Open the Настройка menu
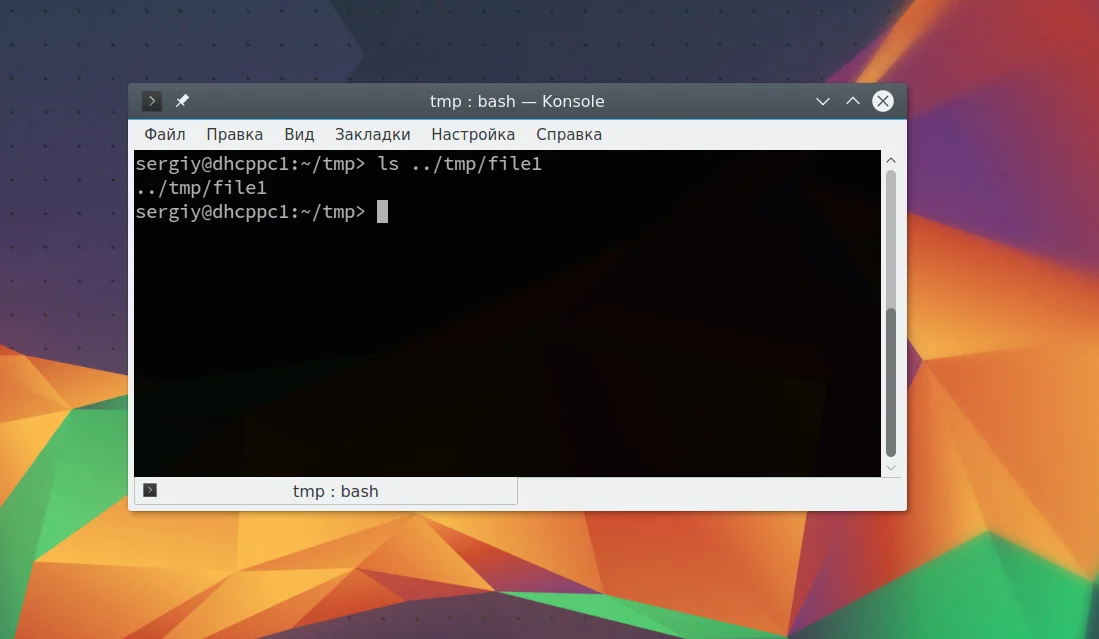This screenshot has width=1099, height=639. (x=473, y=135)
